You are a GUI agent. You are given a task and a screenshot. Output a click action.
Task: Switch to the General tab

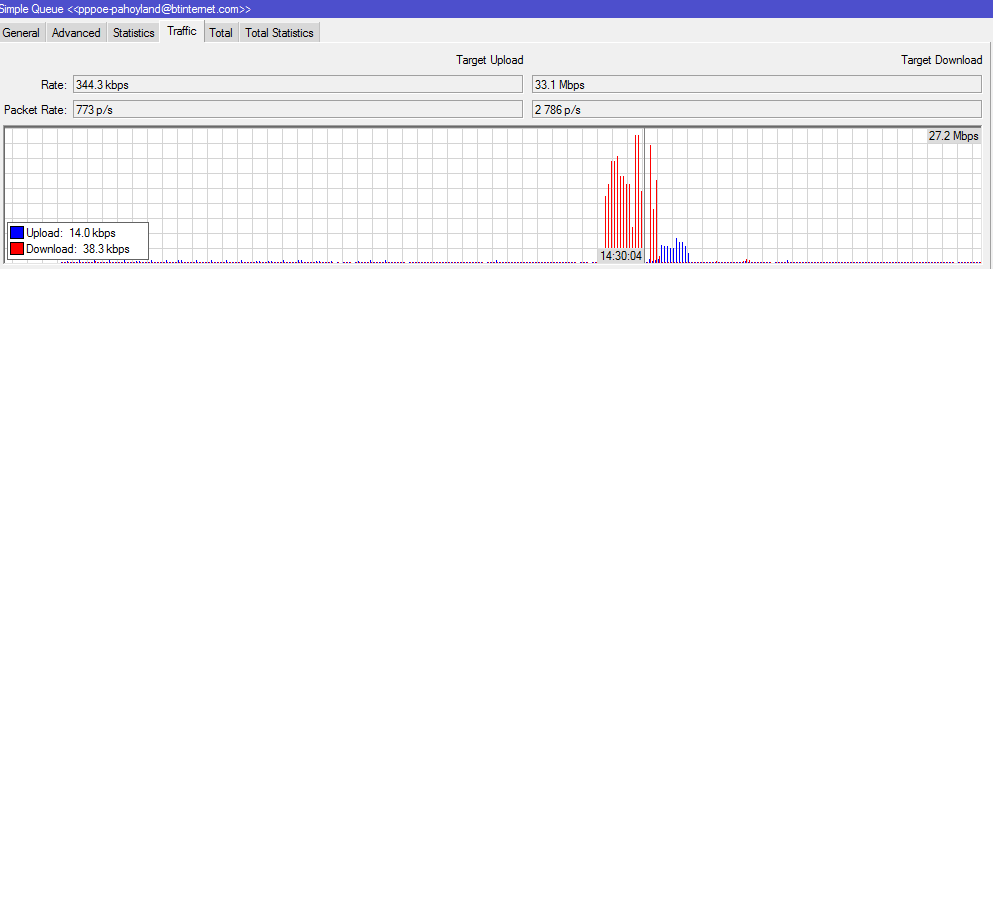click(x=21, y=33)
